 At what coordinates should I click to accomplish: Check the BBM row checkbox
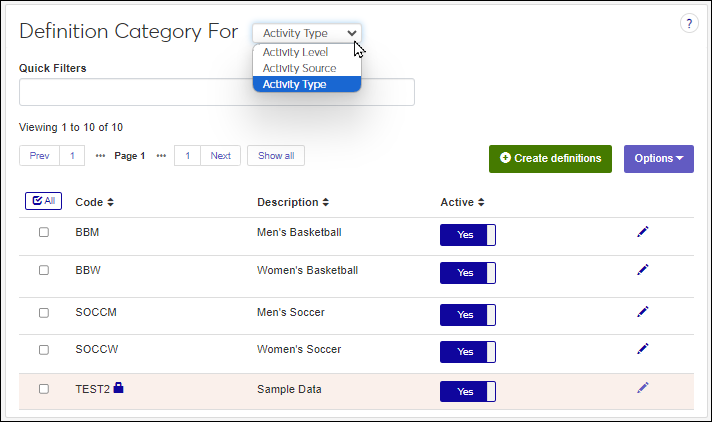point(44,233)
